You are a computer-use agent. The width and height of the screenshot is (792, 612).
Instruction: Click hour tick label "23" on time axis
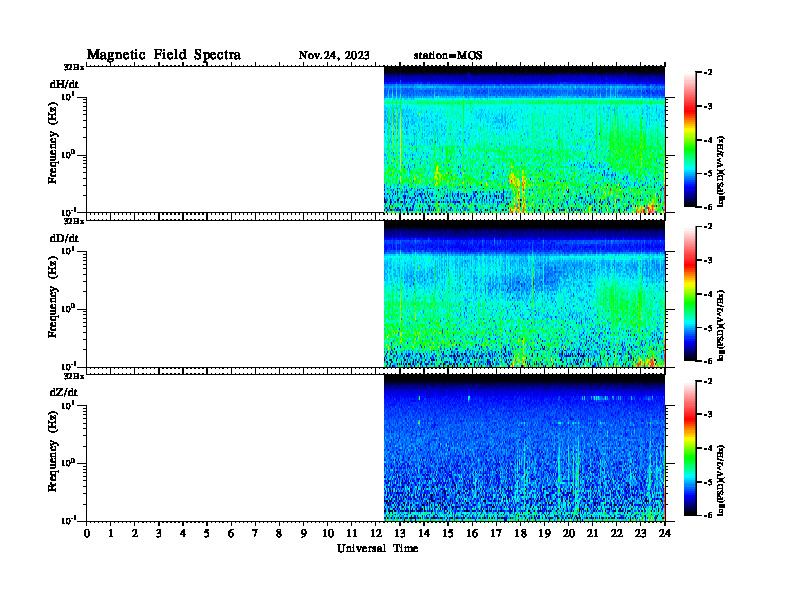(x=640, y=534)
